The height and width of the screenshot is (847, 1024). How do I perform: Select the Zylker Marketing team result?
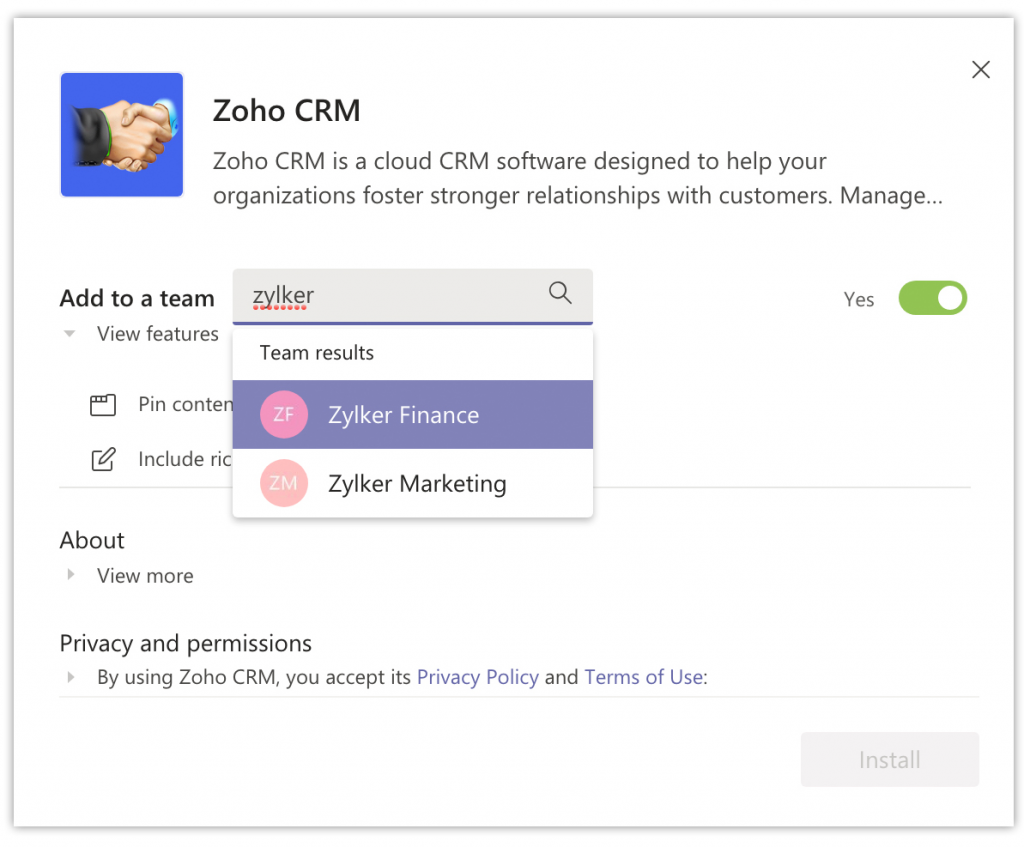click(416, 483)
